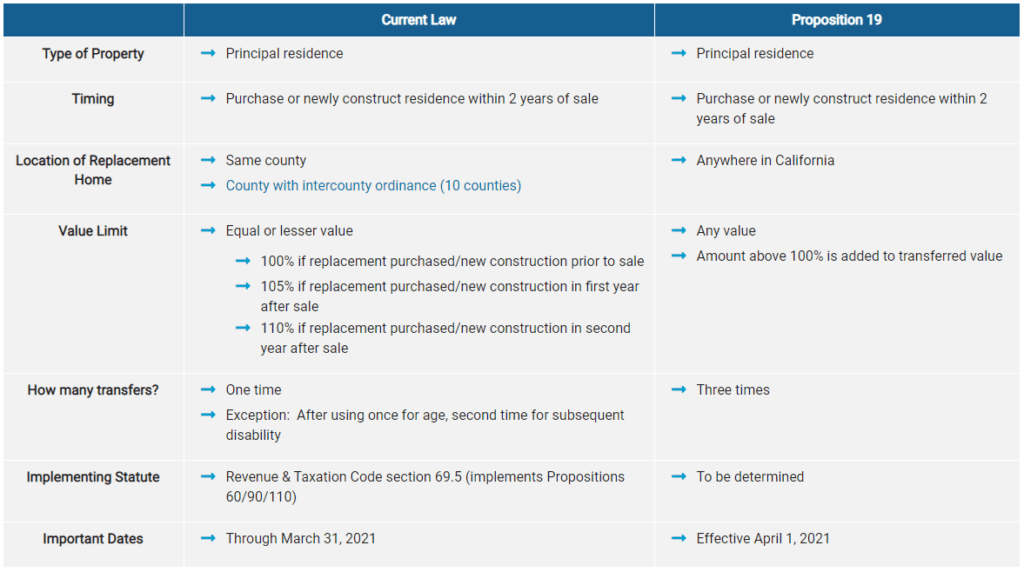Click the 'Important Dates' row label
Viewport: 1024px width, 572px height.
click(93, 539)
